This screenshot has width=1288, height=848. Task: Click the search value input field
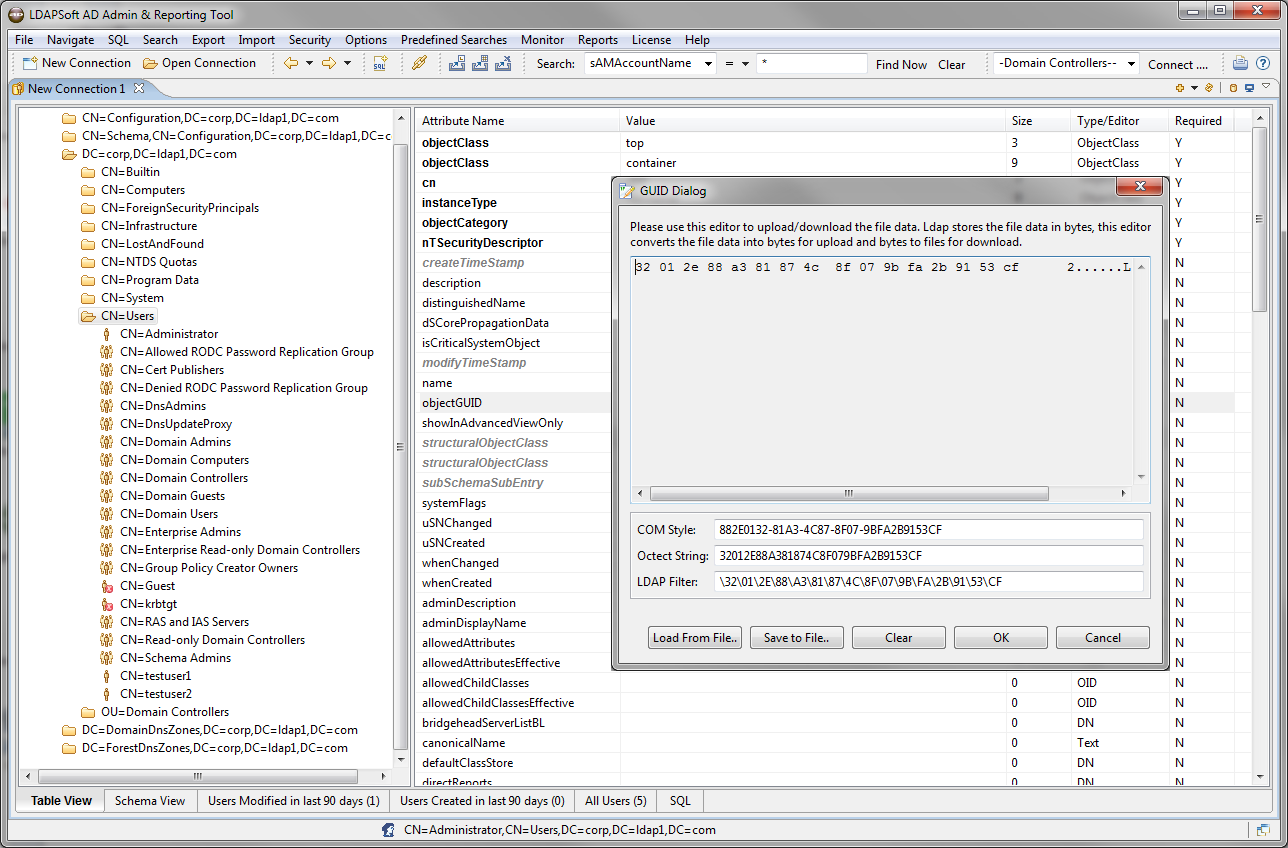811,63
